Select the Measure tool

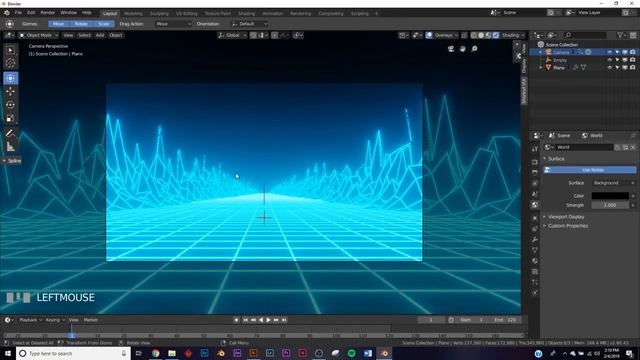pyautogui.click(x=10, y=147)
